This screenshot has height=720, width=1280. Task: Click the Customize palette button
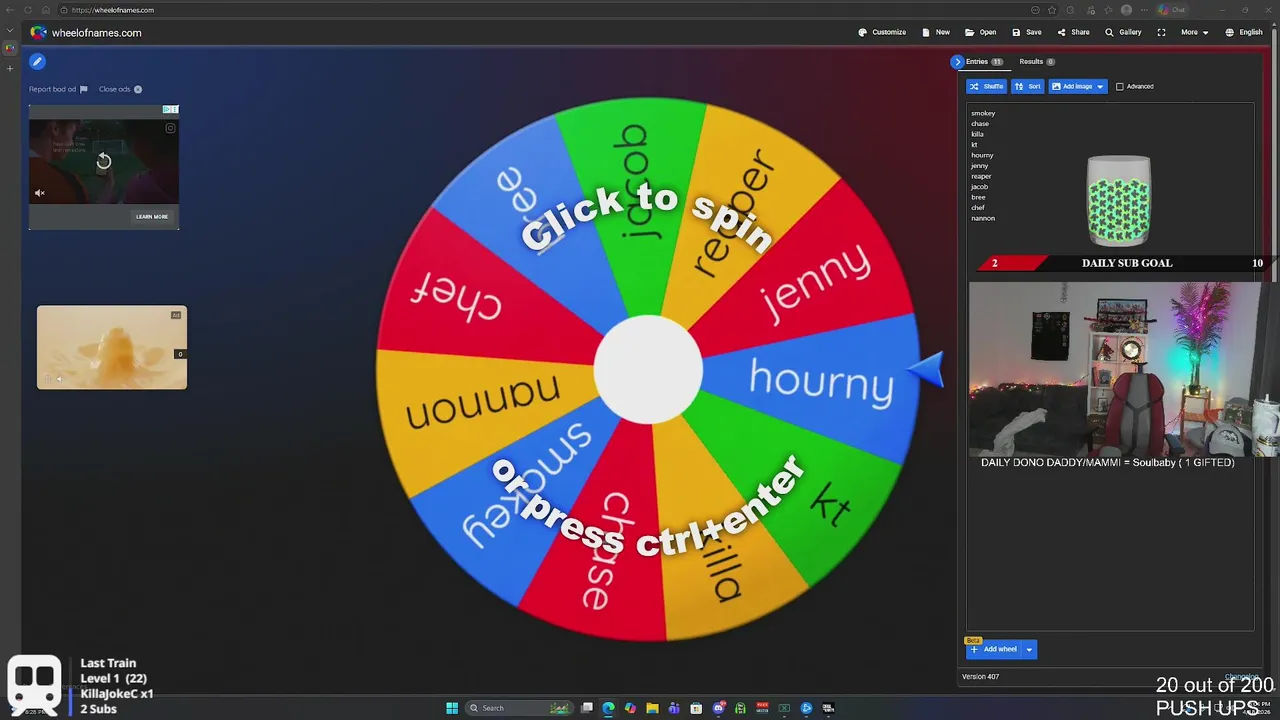882,32
